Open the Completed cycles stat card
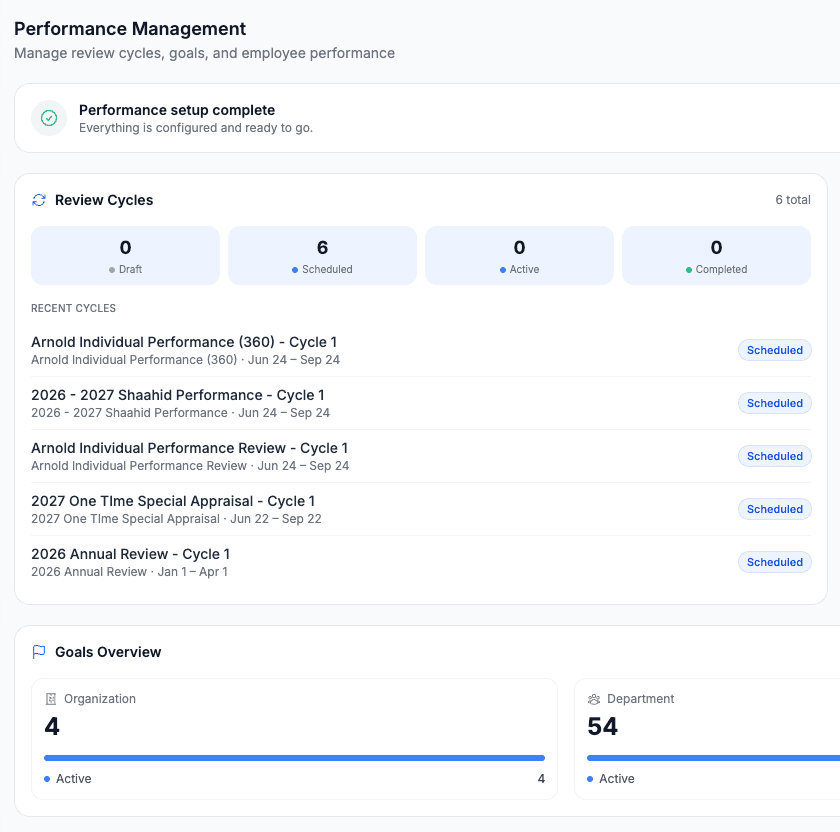 pyautogui.click(x=716, y=256)
